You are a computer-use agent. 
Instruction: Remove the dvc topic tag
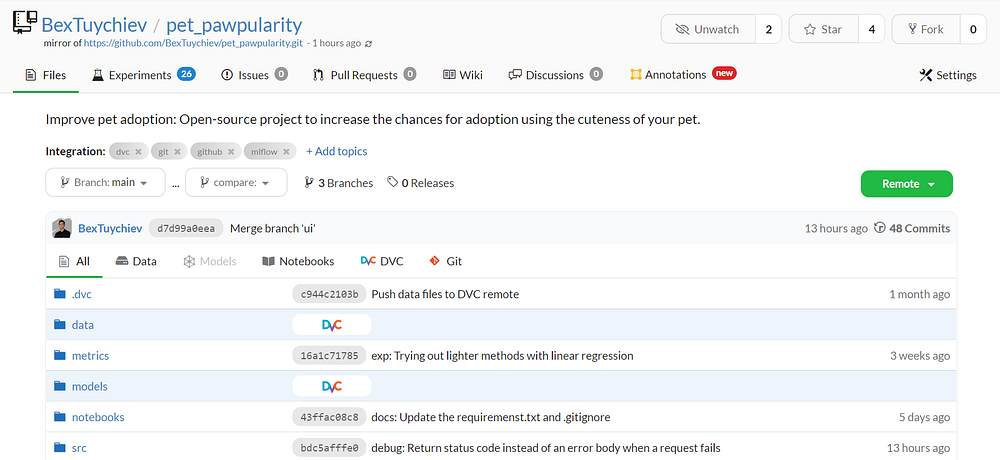point(139,152)
